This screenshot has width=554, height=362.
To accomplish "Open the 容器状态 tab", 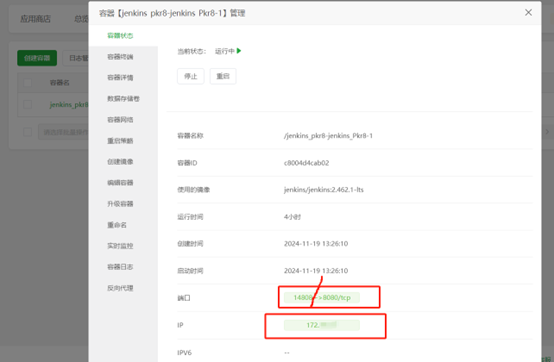I will click(x=120, y=36).
